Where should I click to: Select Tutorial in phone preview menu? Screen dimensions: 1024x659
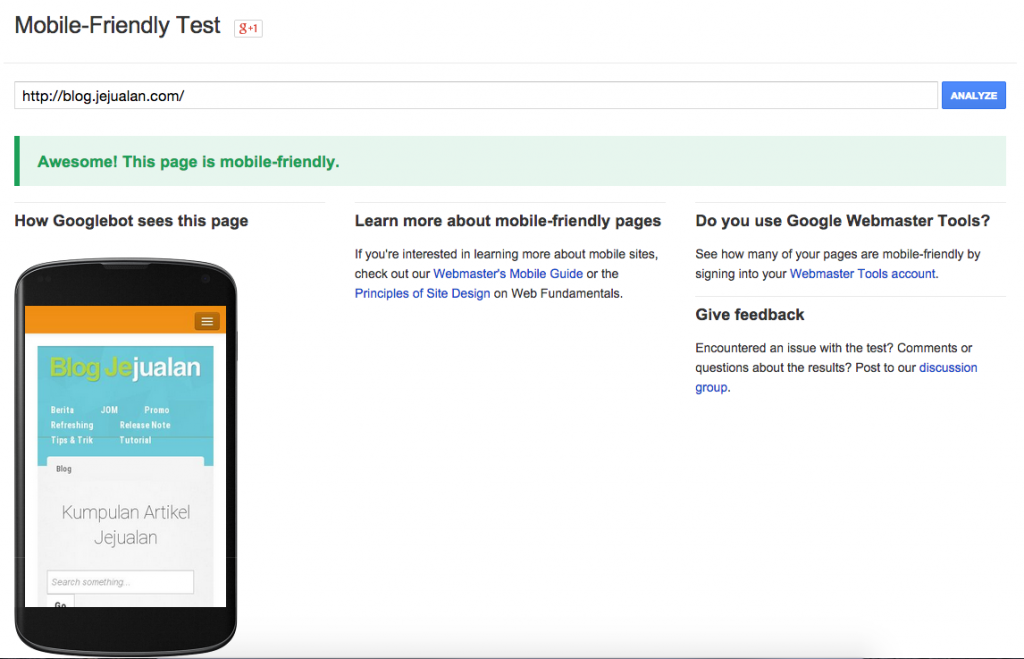pos(135,440)
